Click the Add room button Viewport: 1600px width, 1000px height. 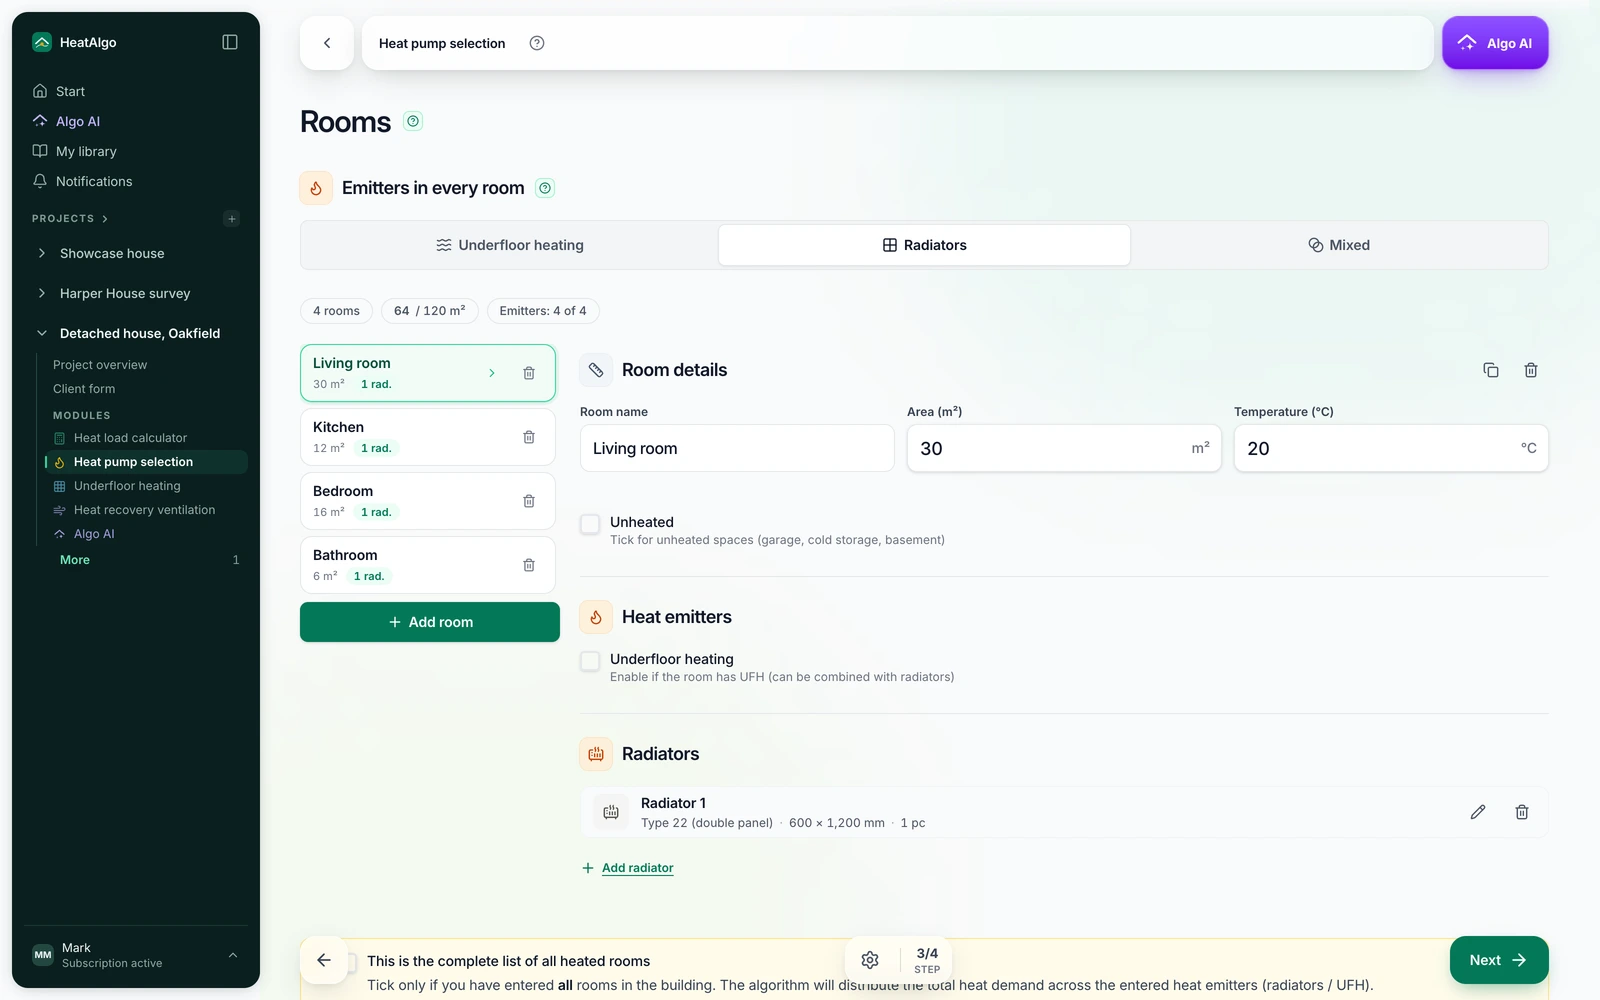point(430,622)
